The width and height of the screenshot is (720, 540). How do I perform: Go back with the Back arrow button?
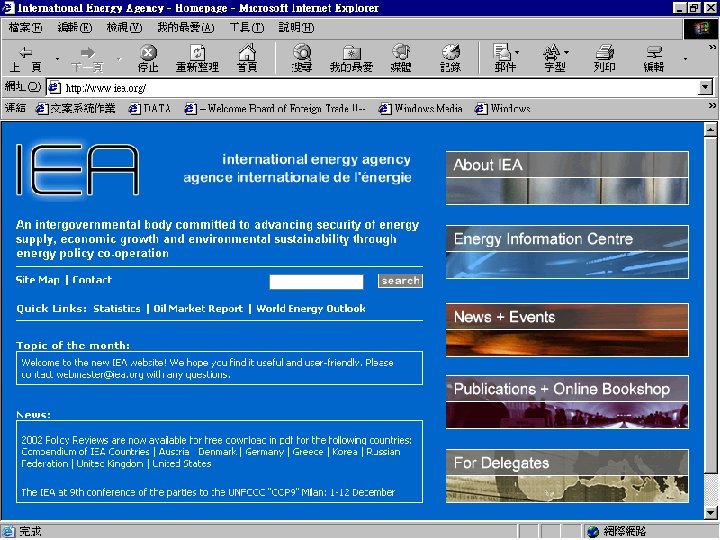point(26,58)
